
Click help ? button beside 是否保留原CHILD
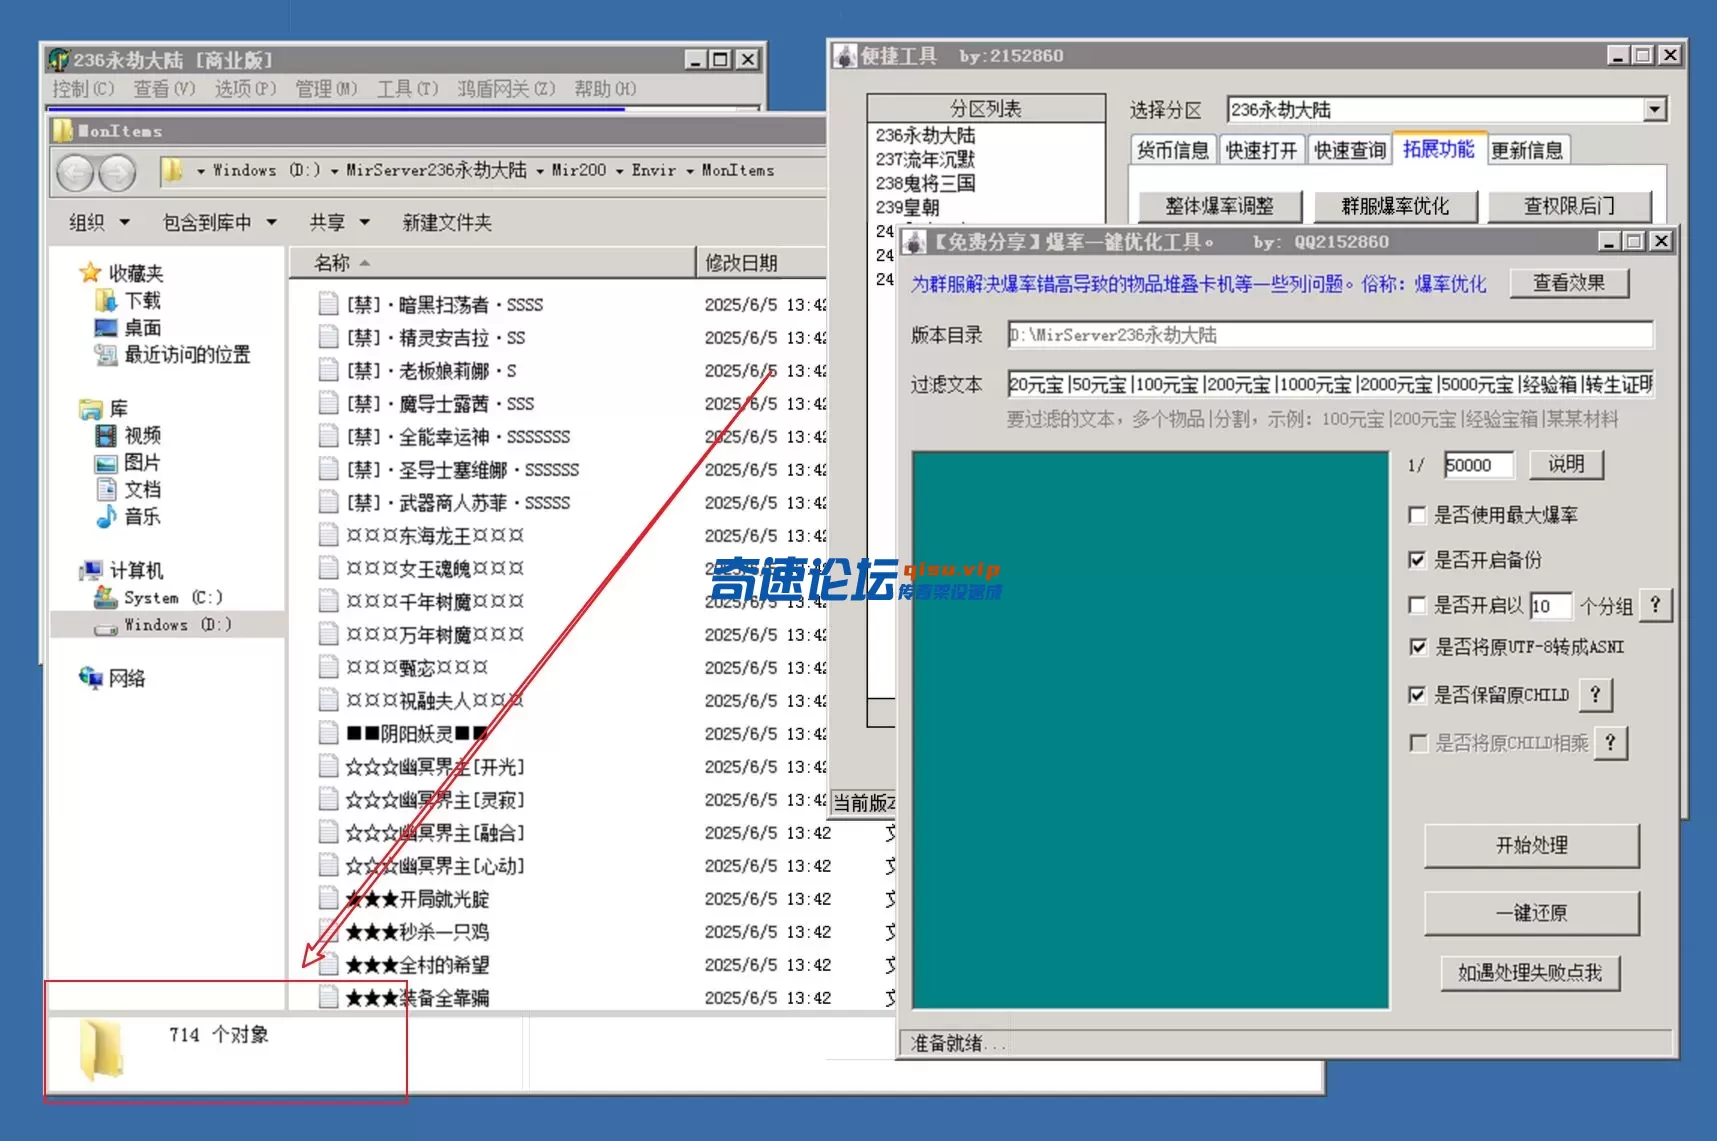click(1595, 694)
